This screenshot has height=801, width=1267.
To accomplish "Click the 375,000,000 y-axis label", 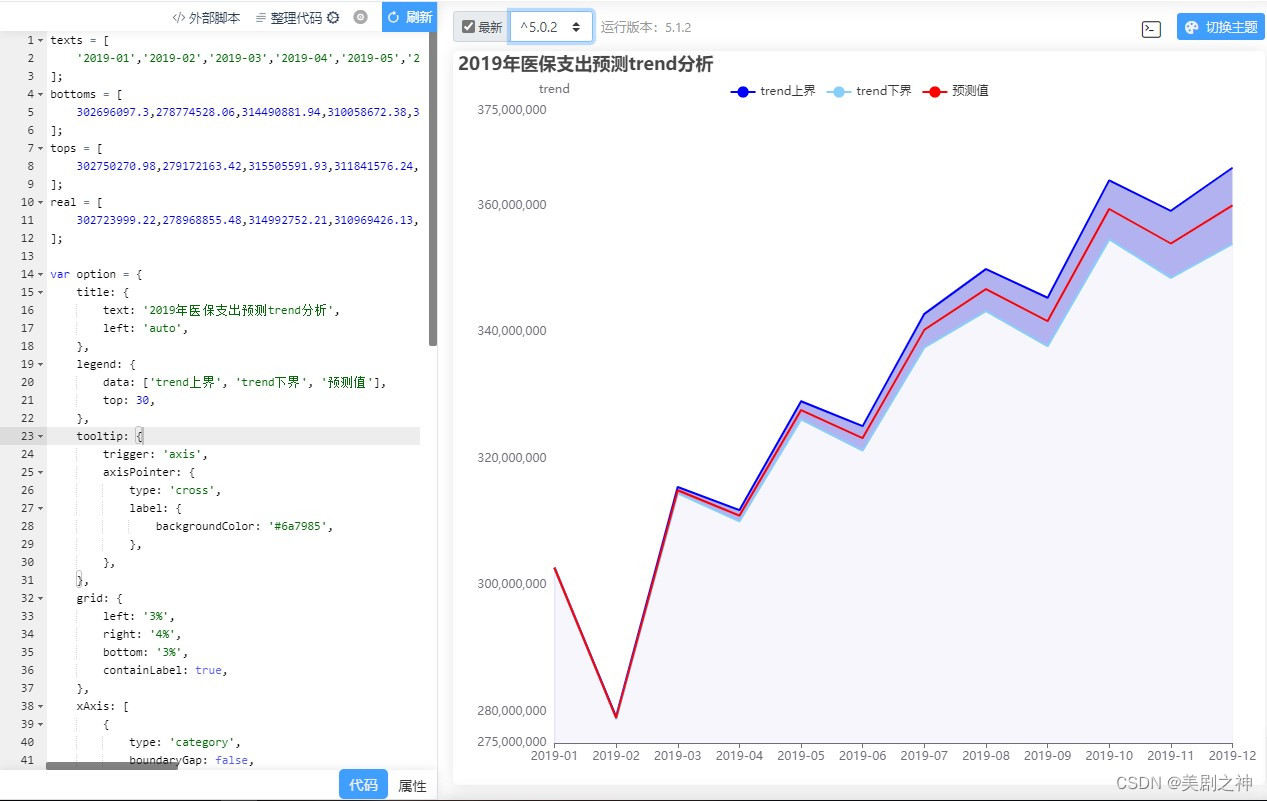I will pos(512,110).
